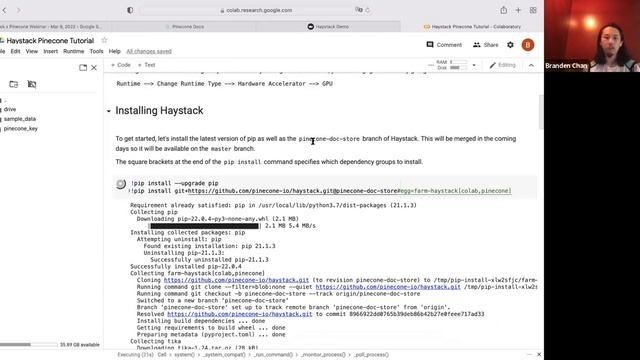Click the disk usage bar in Files panel
The width and height of the screenshot is (640, 360).
(x=29, y=344)
